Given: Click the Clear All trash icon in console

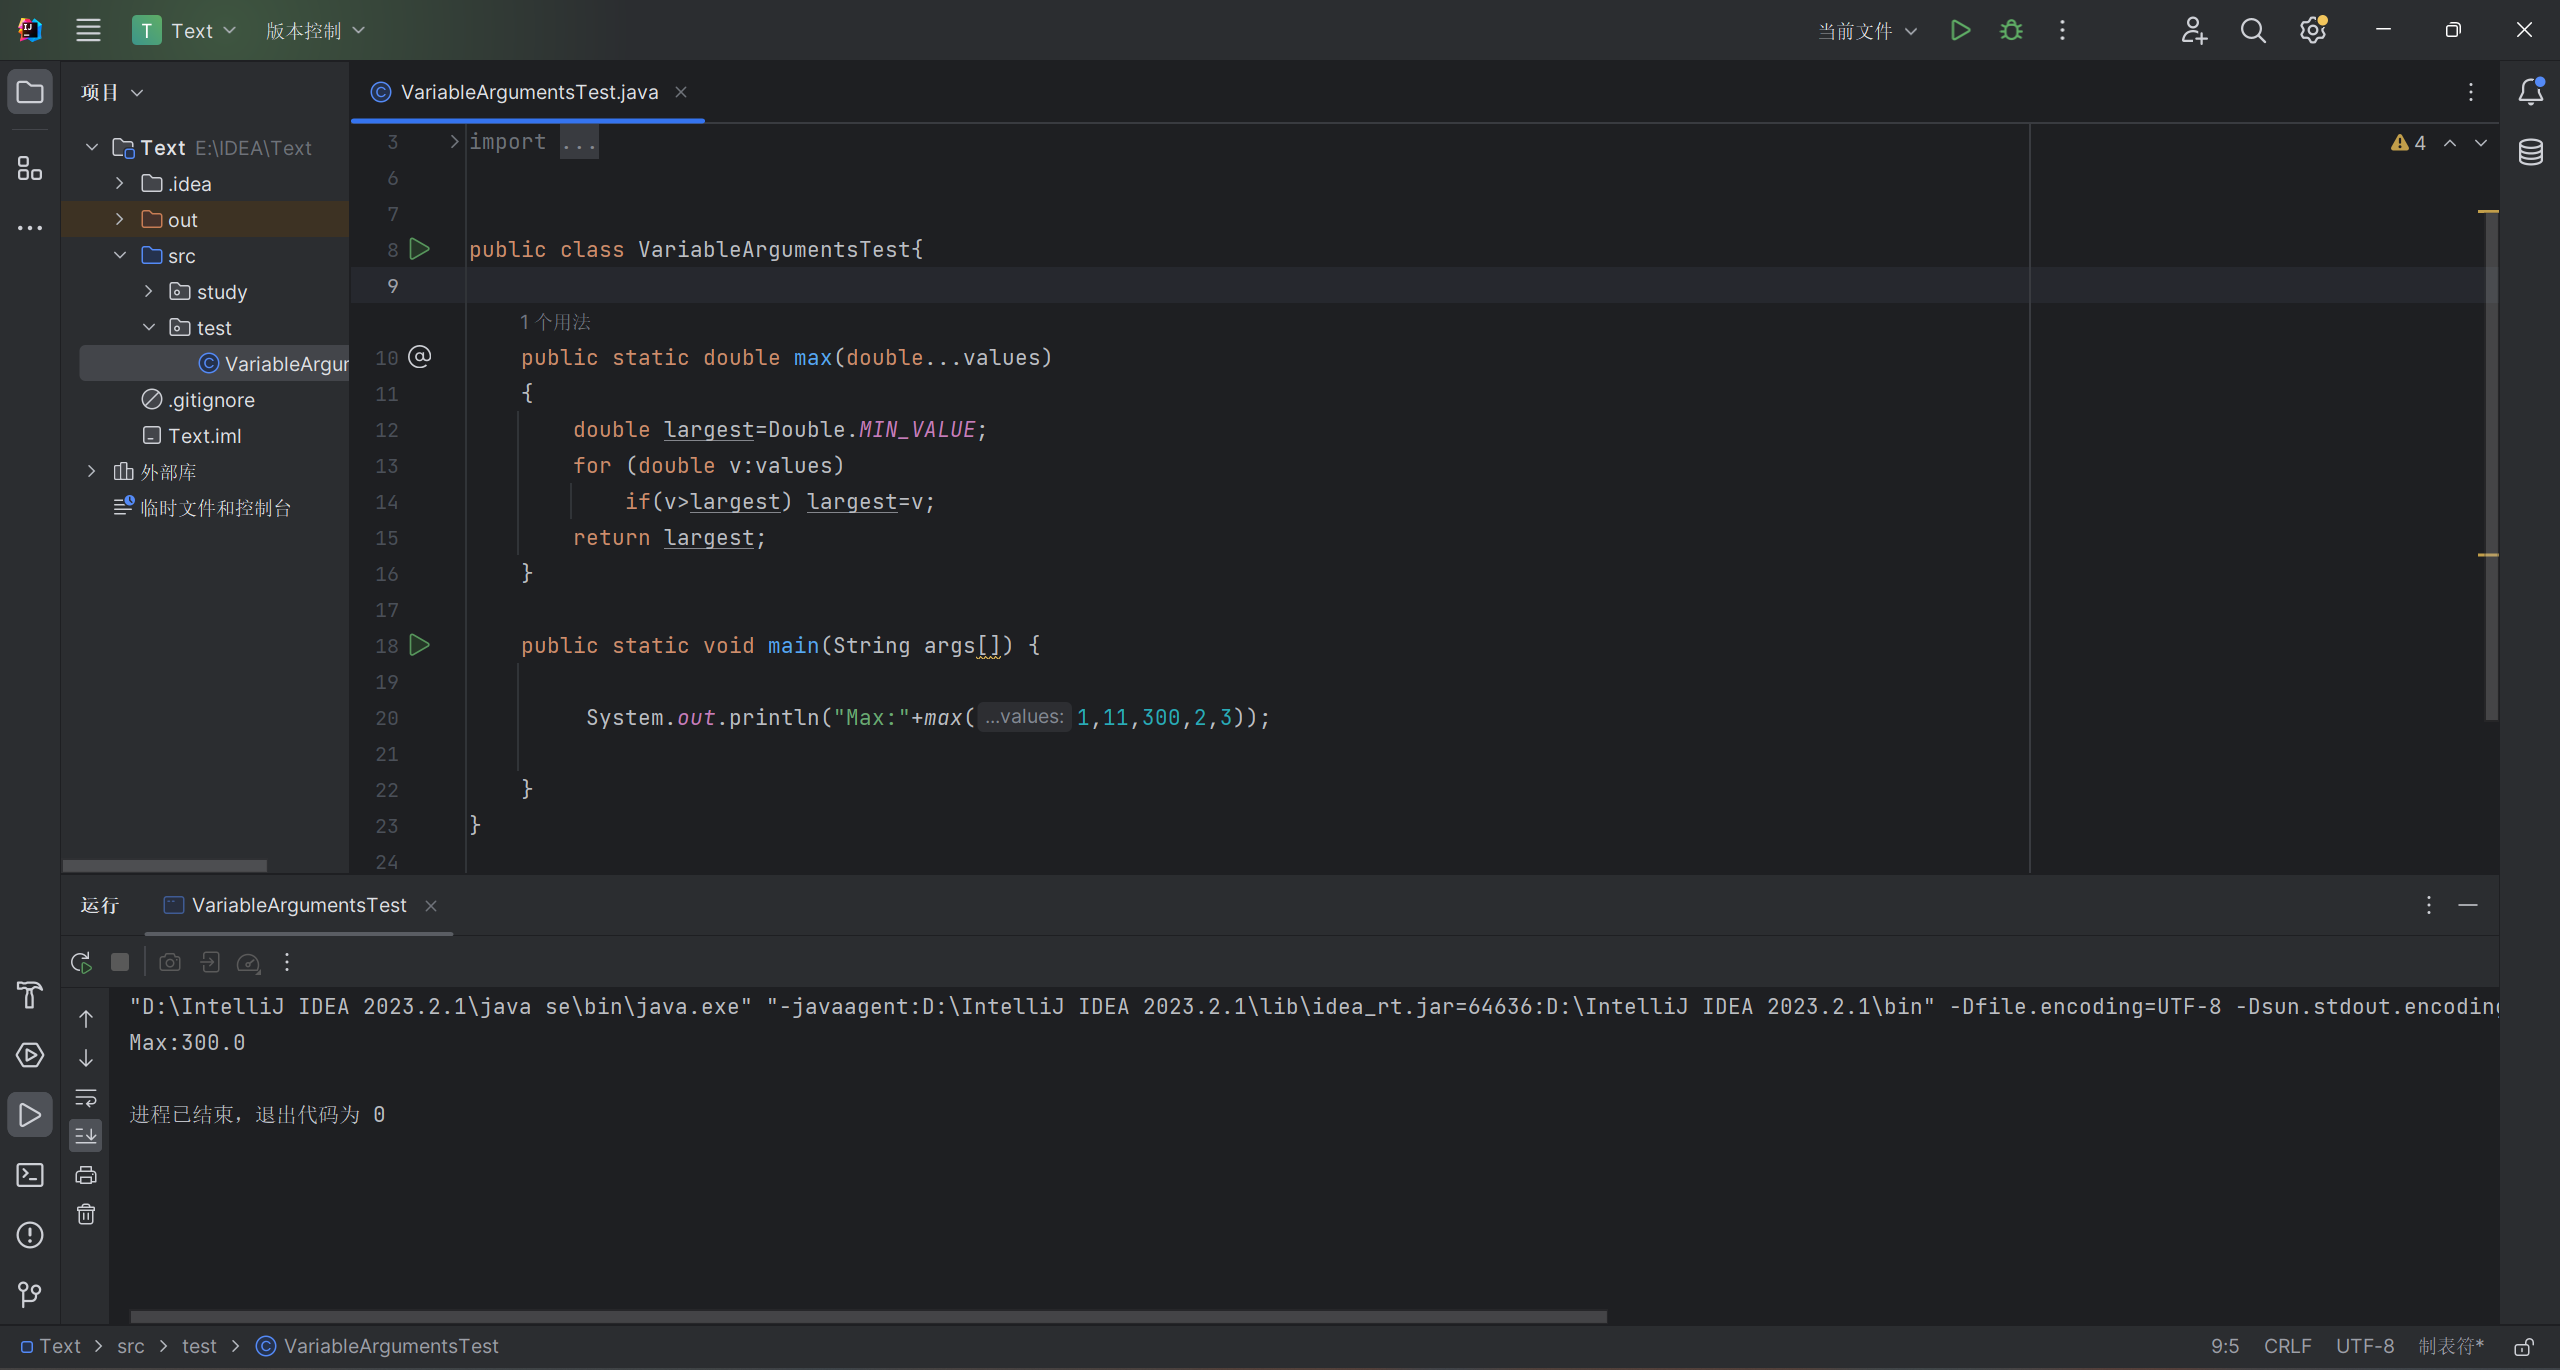Looking at the screenshot, I should [x=86, y=1214].
